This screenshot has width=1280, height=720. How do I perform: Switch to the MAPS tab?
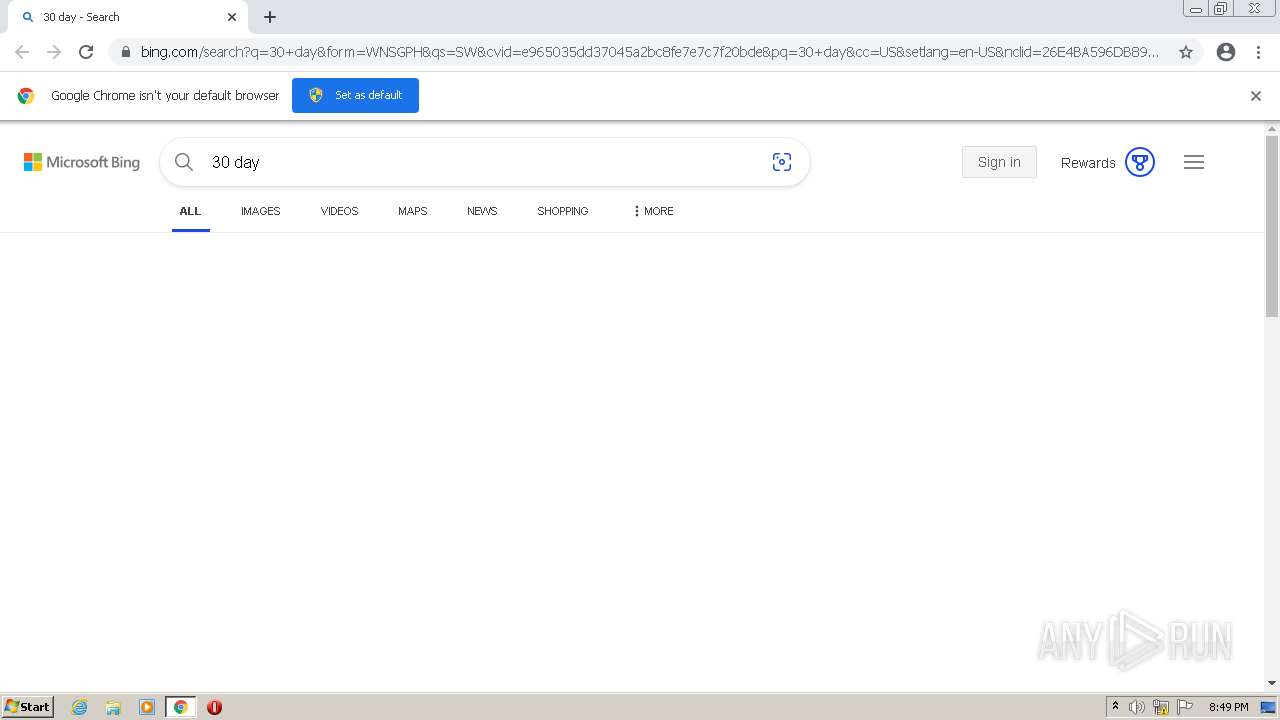412,211
